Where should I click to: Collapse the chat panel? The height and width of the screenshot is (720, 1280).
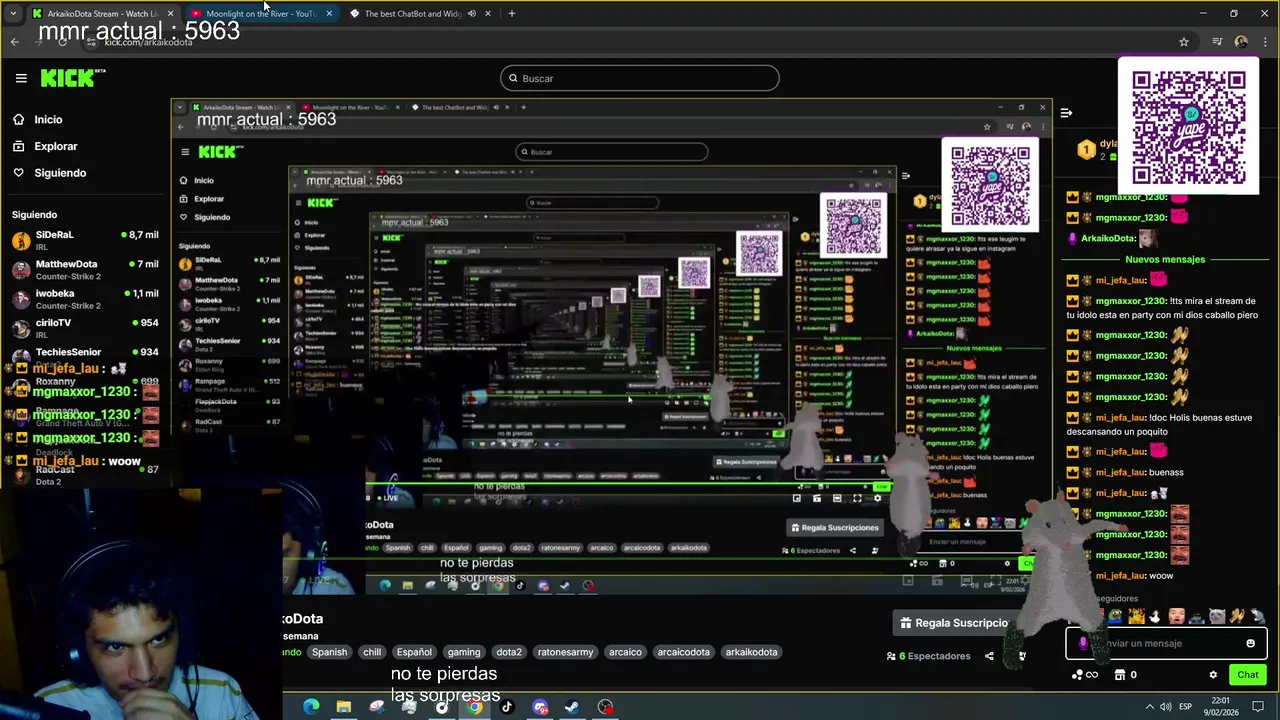click(x=1066, y=113)
